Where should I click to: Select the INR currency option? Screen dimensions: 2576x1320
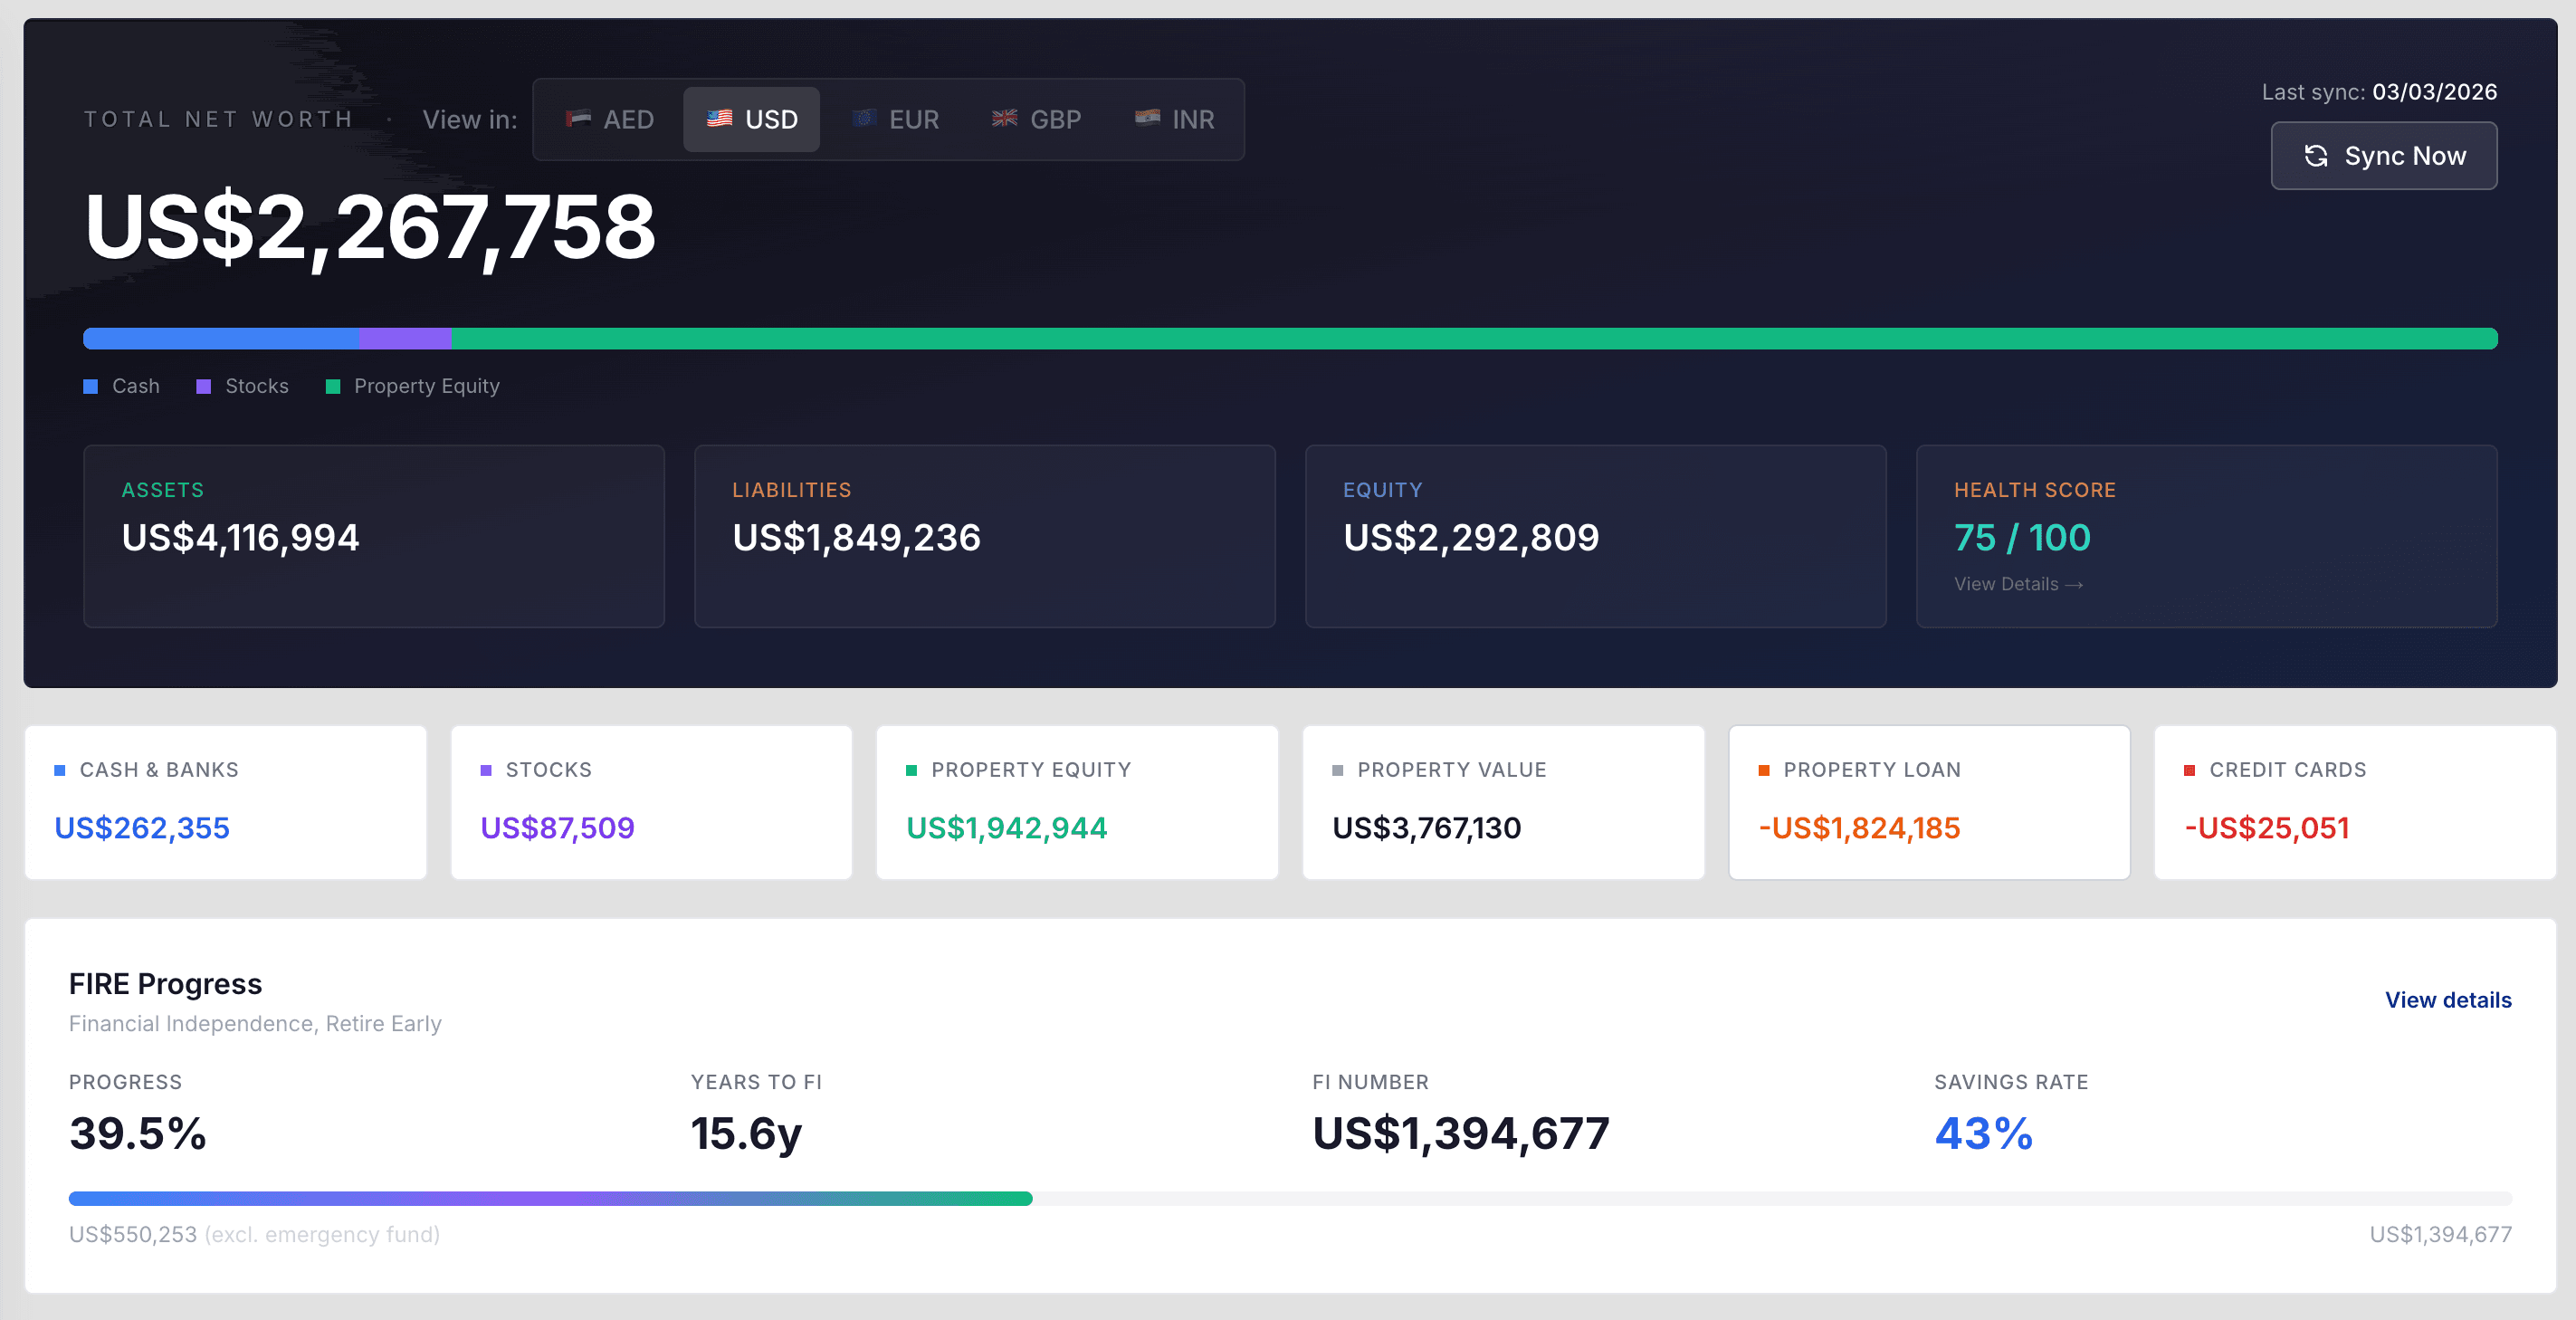tap(1176, 120)
